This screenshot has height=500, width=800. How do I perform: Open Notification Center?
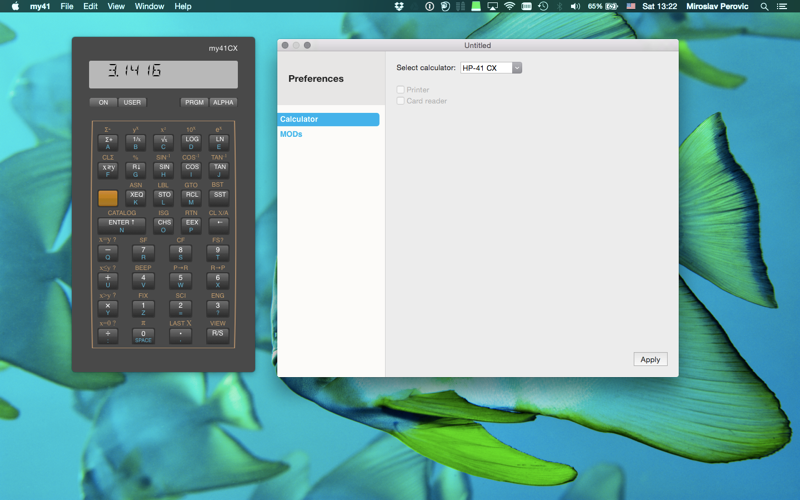point(782,6)
